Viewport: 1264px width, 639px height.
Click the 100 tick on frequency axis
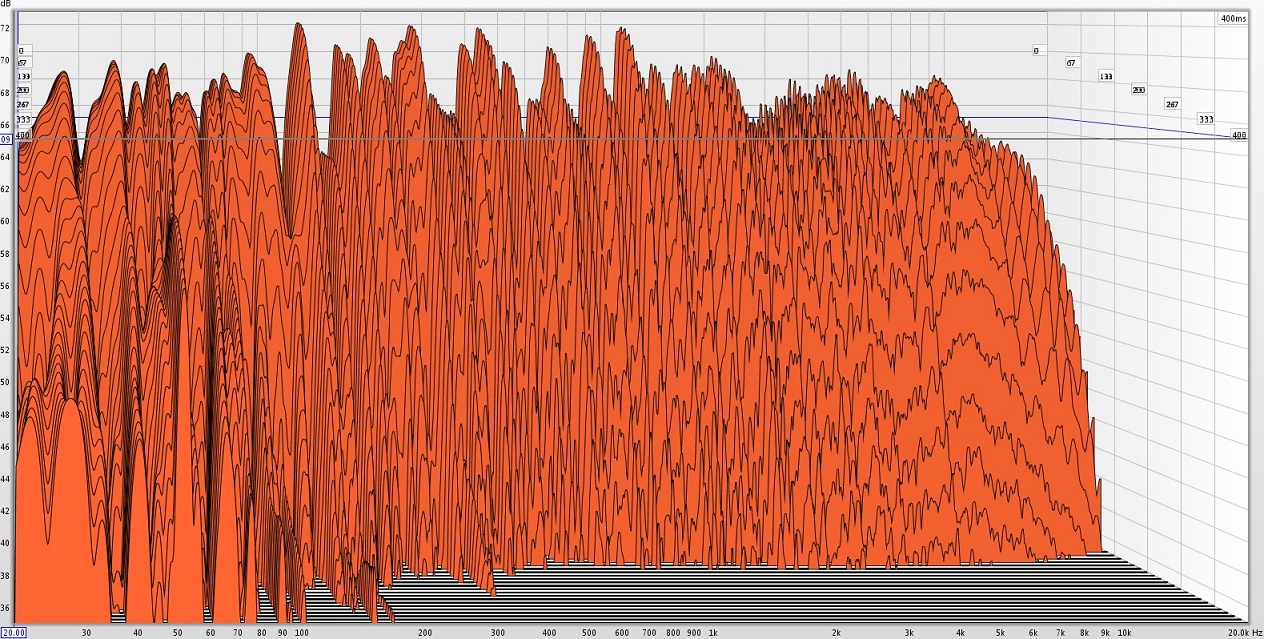click(301, 633)
